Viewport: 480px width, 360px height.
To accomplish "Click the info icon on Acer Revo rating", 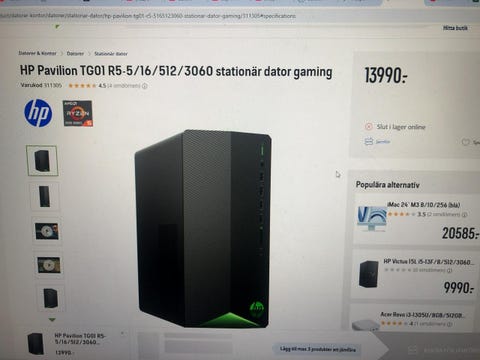I will point(450,324).
